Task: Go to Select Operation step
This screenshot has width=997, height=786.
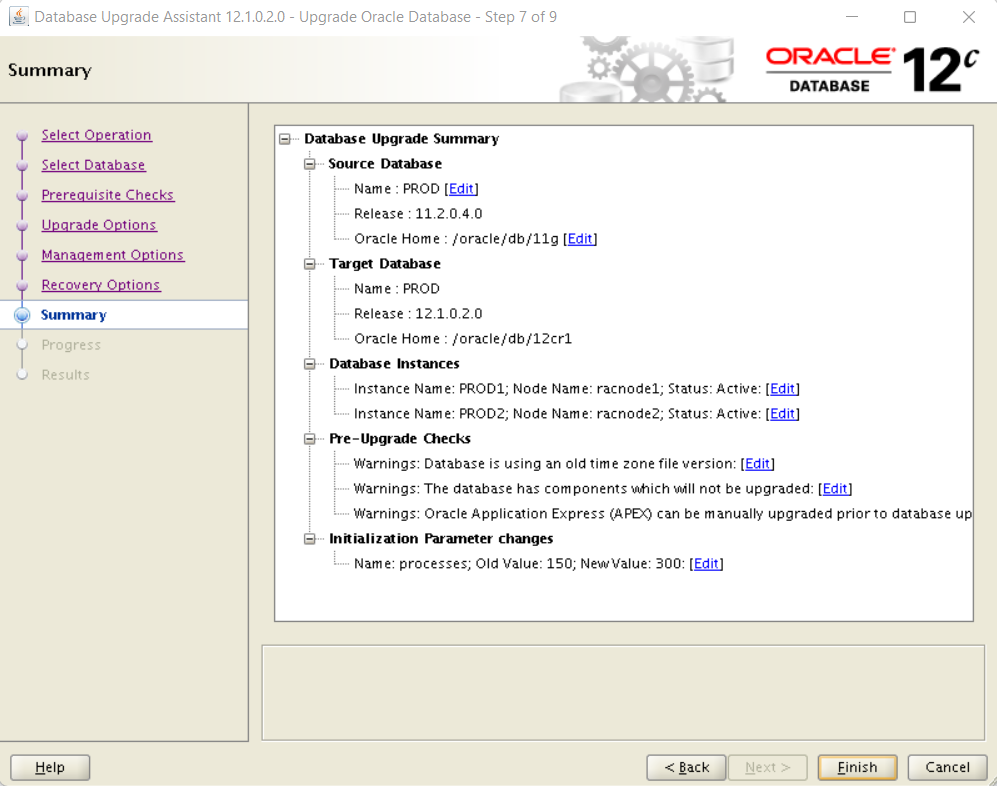Action: pos(97,135)
